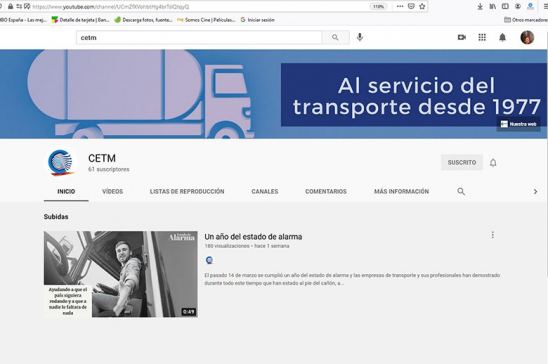The image size is (548, 364).
Task: Switch to the Vídeos tab
Action: 113,191
